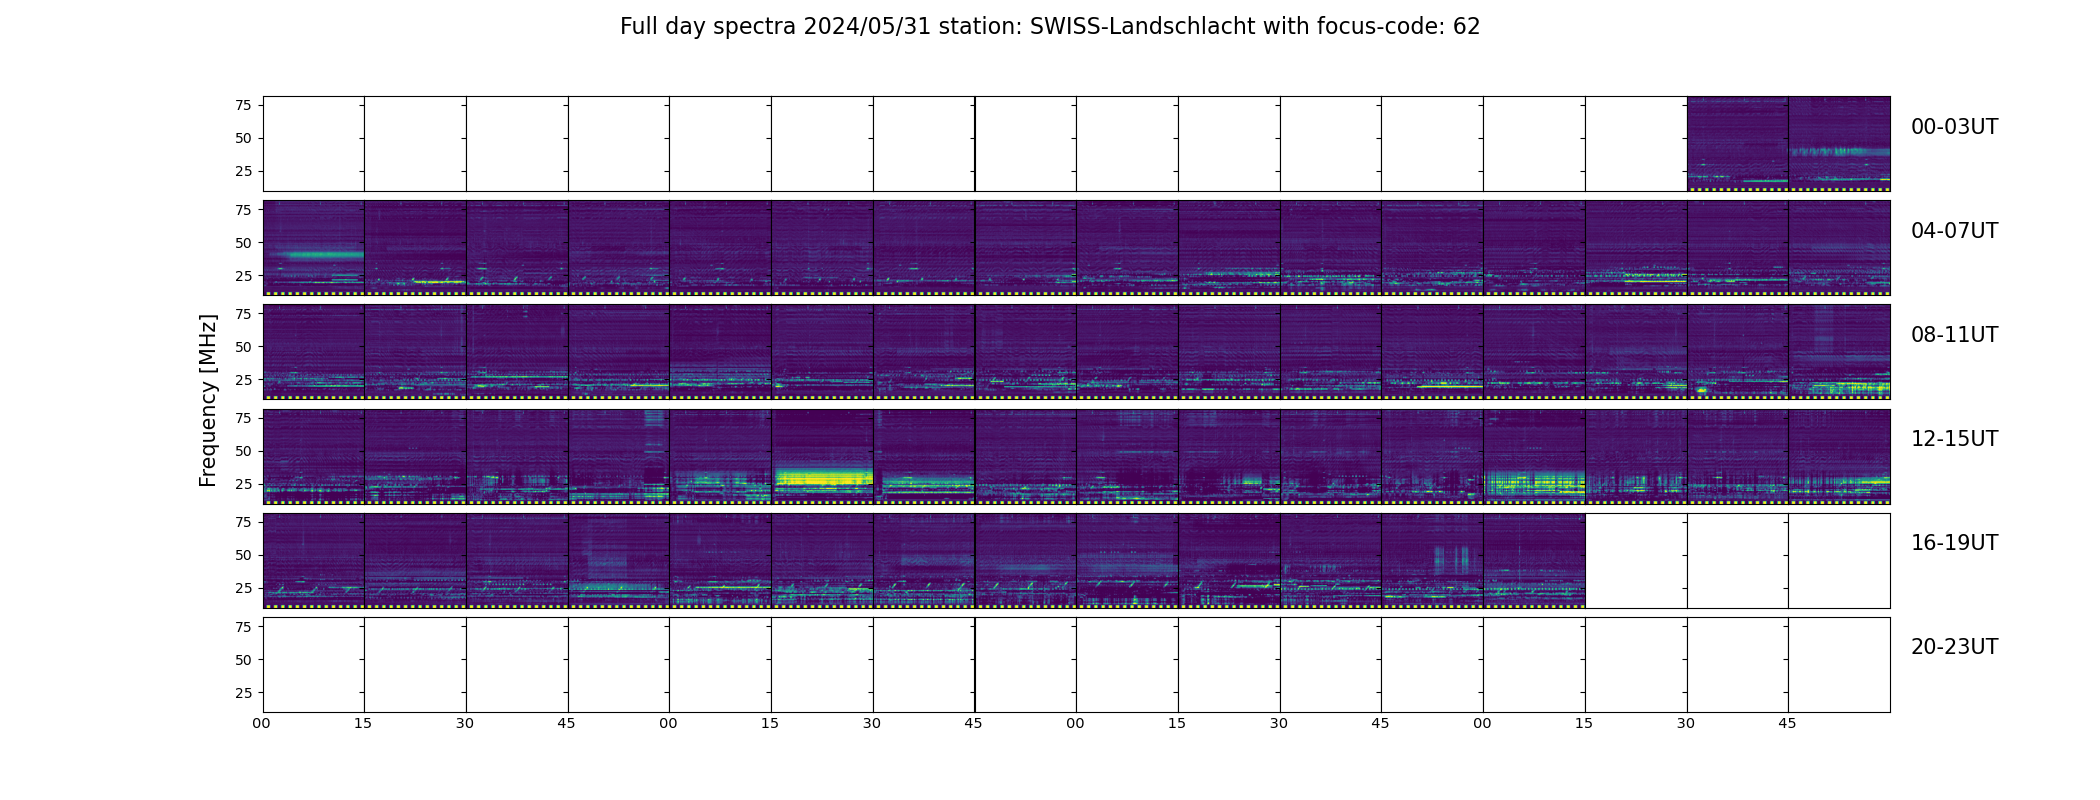
Task: Select the "20-23UT" row label
Action: coord(1954,647)
